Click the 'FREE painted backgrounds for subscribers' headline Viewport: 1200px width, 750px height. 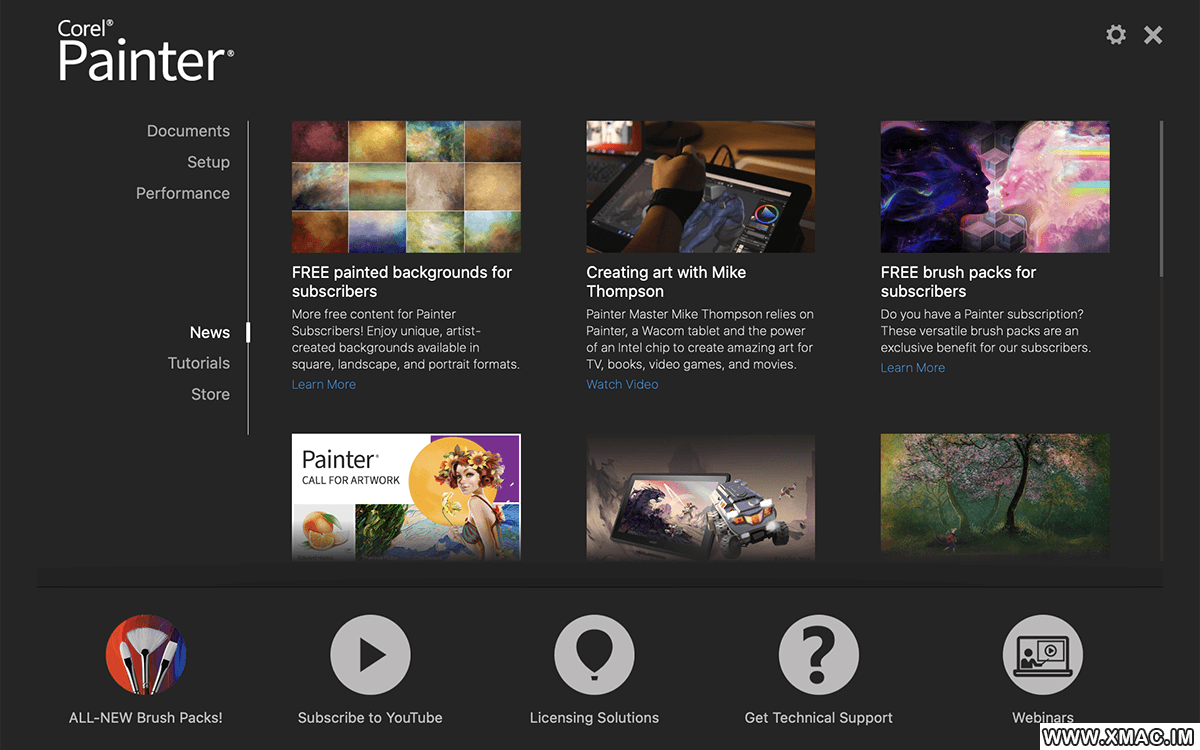pyautogui.click(x=402, y=282)
